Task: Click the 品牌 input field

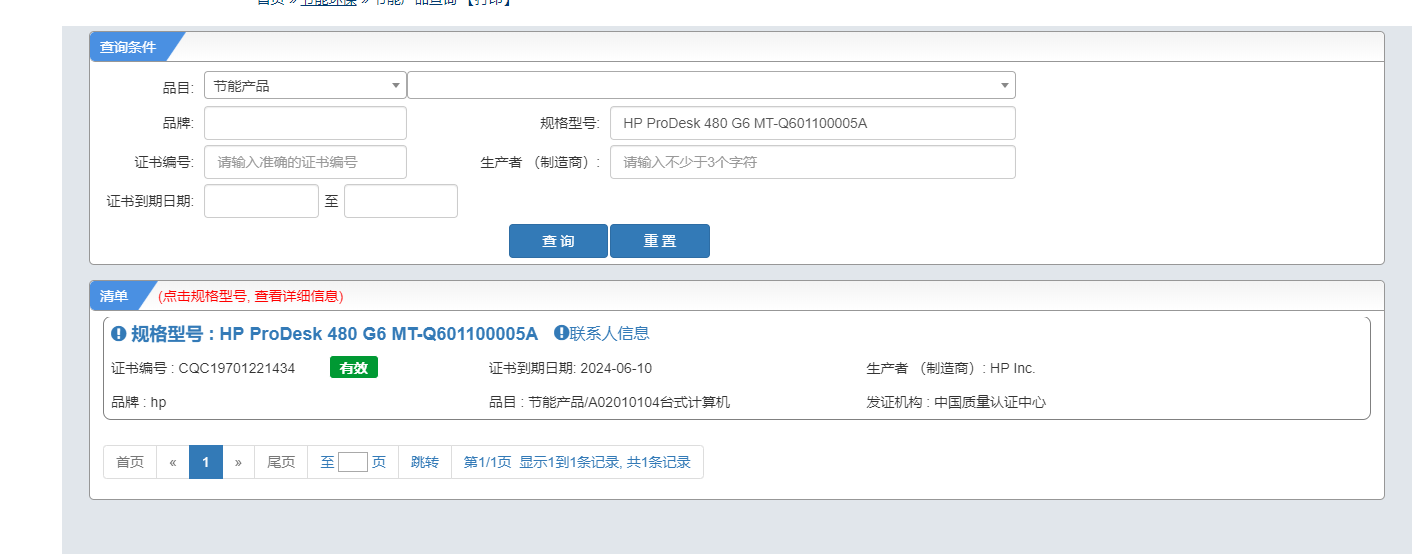Action: tap(305, 123)
